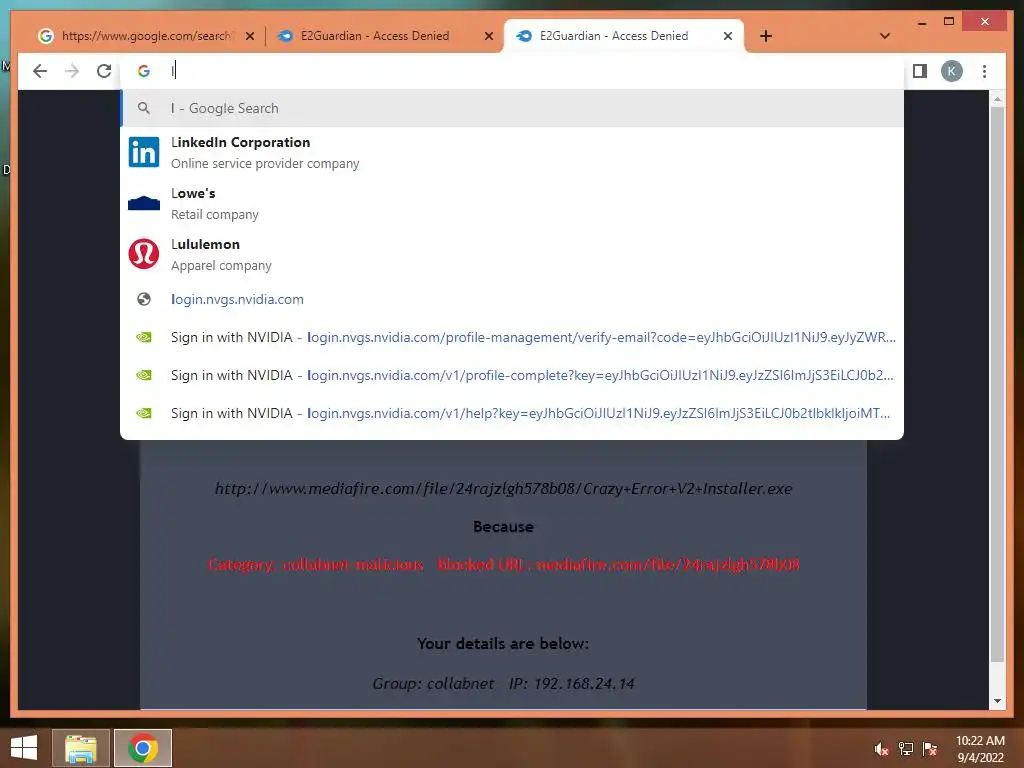Reload the current page
This screenshot has height=768, width=1024.
104,71
